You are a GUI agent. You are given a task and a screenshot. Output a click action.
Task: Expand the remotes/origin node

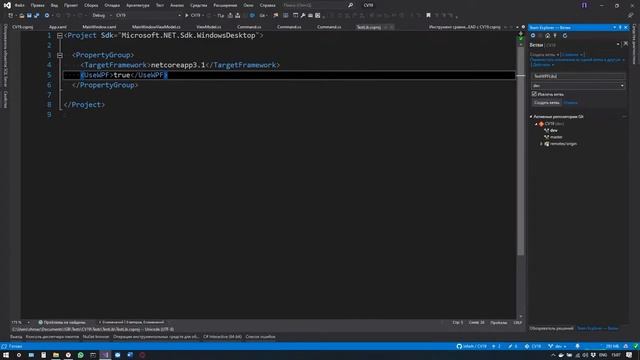coord(542,144)
